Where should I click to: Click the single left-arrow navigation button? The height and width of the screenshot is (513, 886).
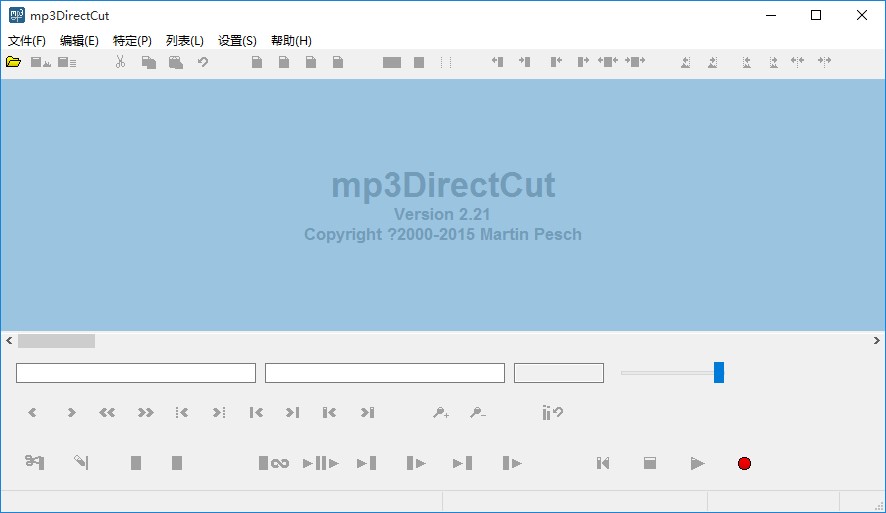(x=32, y=412)
